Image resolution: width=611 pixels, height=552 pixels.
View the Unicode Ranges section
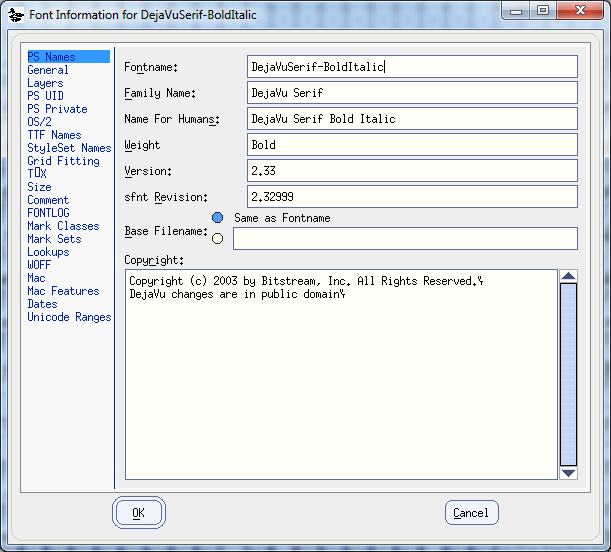click(69, 317)
